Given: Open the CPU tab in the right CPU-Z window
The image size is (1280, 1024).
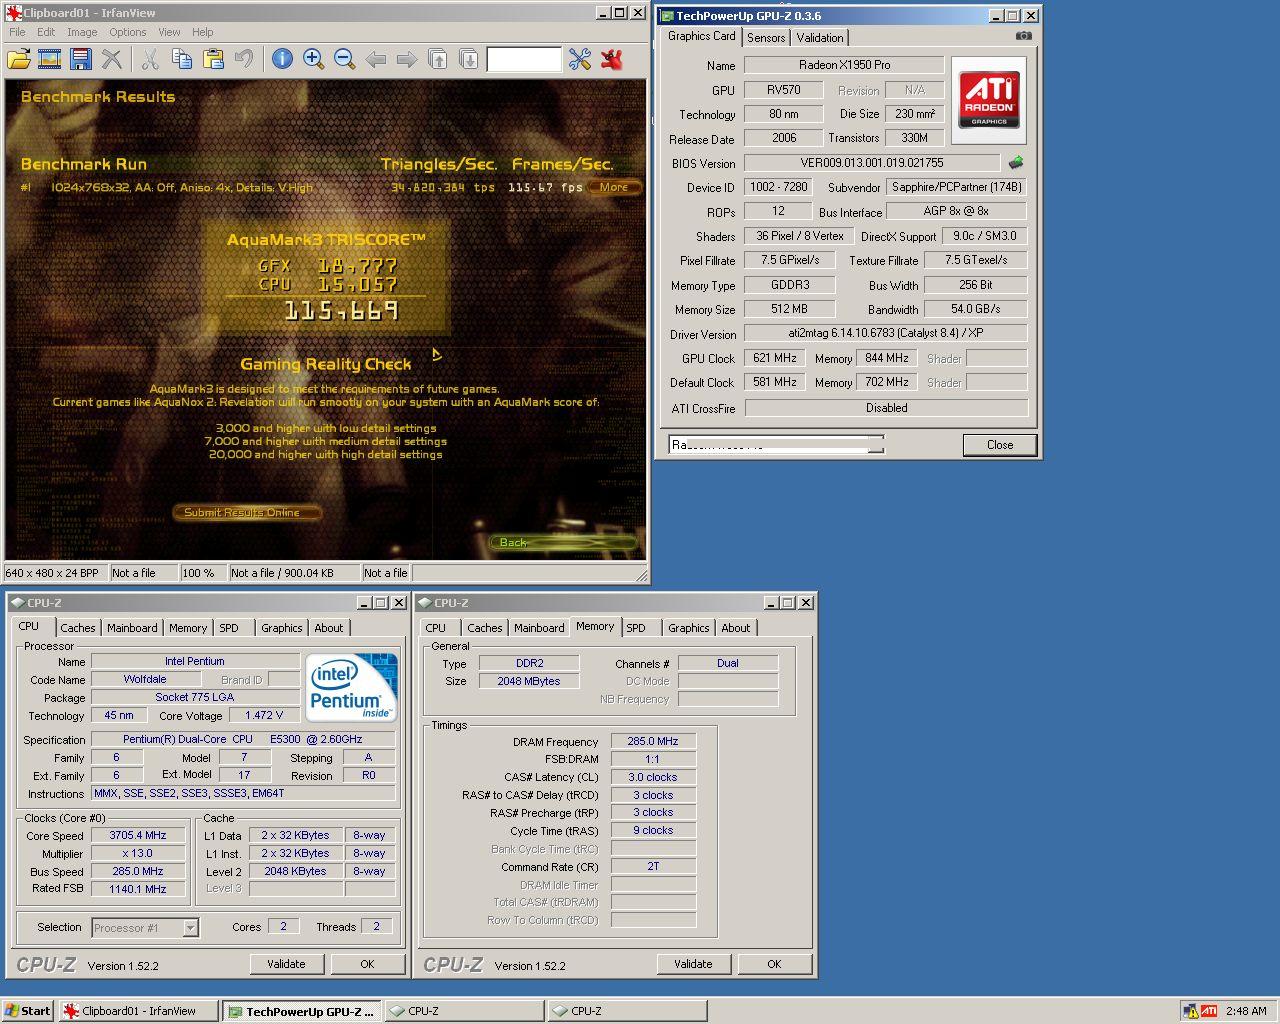Looking at the screenshot, I should coord(436,628).
